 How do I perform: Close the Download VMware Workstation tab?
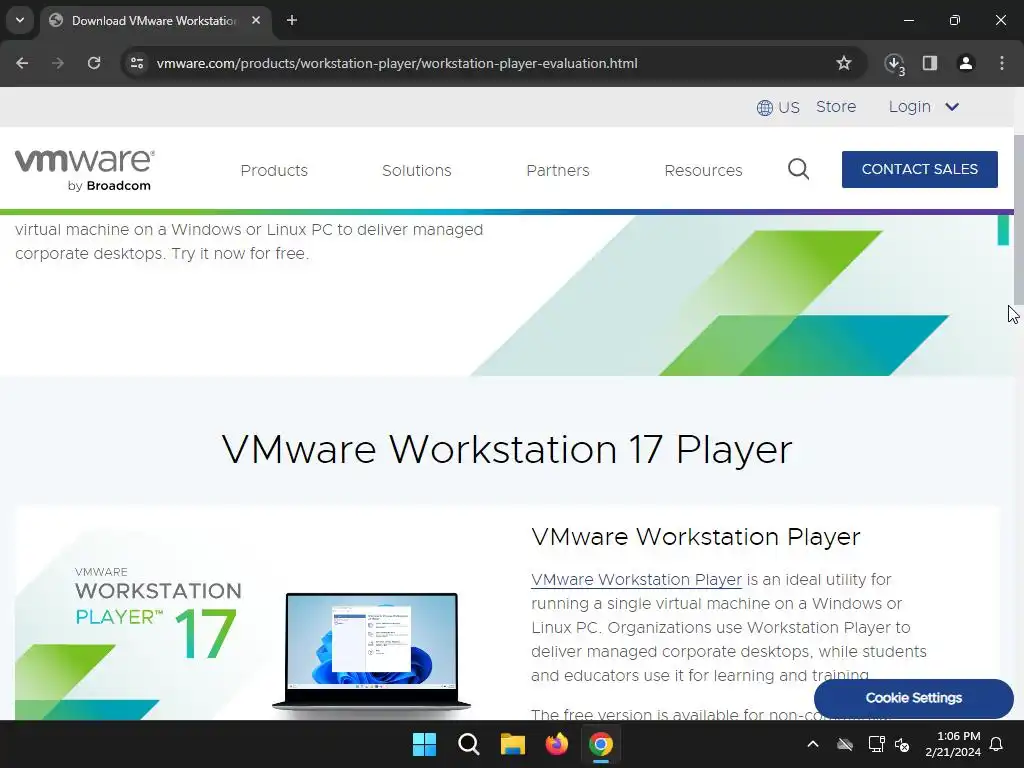(x=256, y=20)
